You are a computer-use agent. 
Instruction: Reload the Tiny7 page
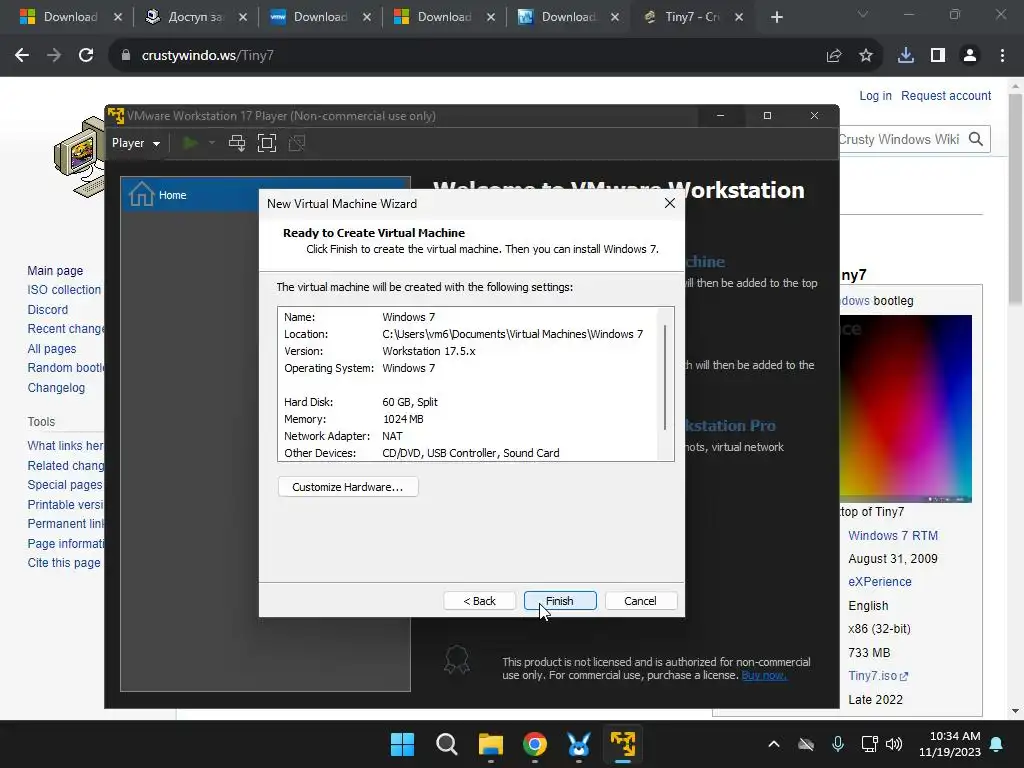click(x=86, y=56)
